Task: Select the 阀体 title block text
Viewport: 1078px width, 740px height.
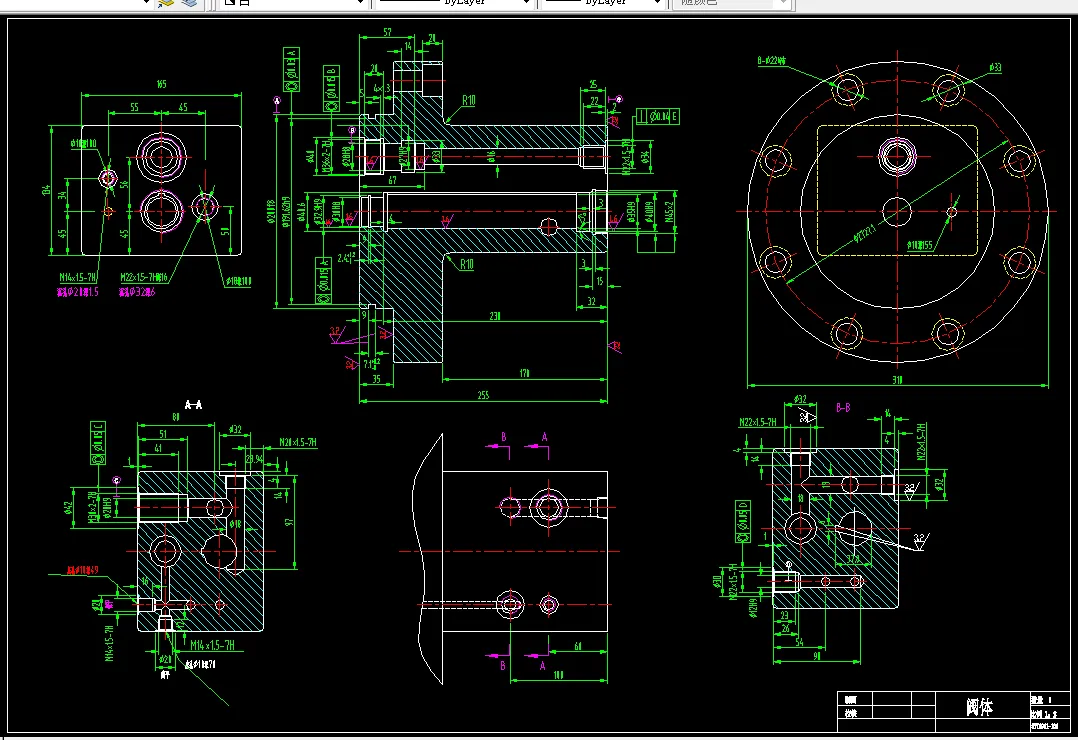Action: 979,707
